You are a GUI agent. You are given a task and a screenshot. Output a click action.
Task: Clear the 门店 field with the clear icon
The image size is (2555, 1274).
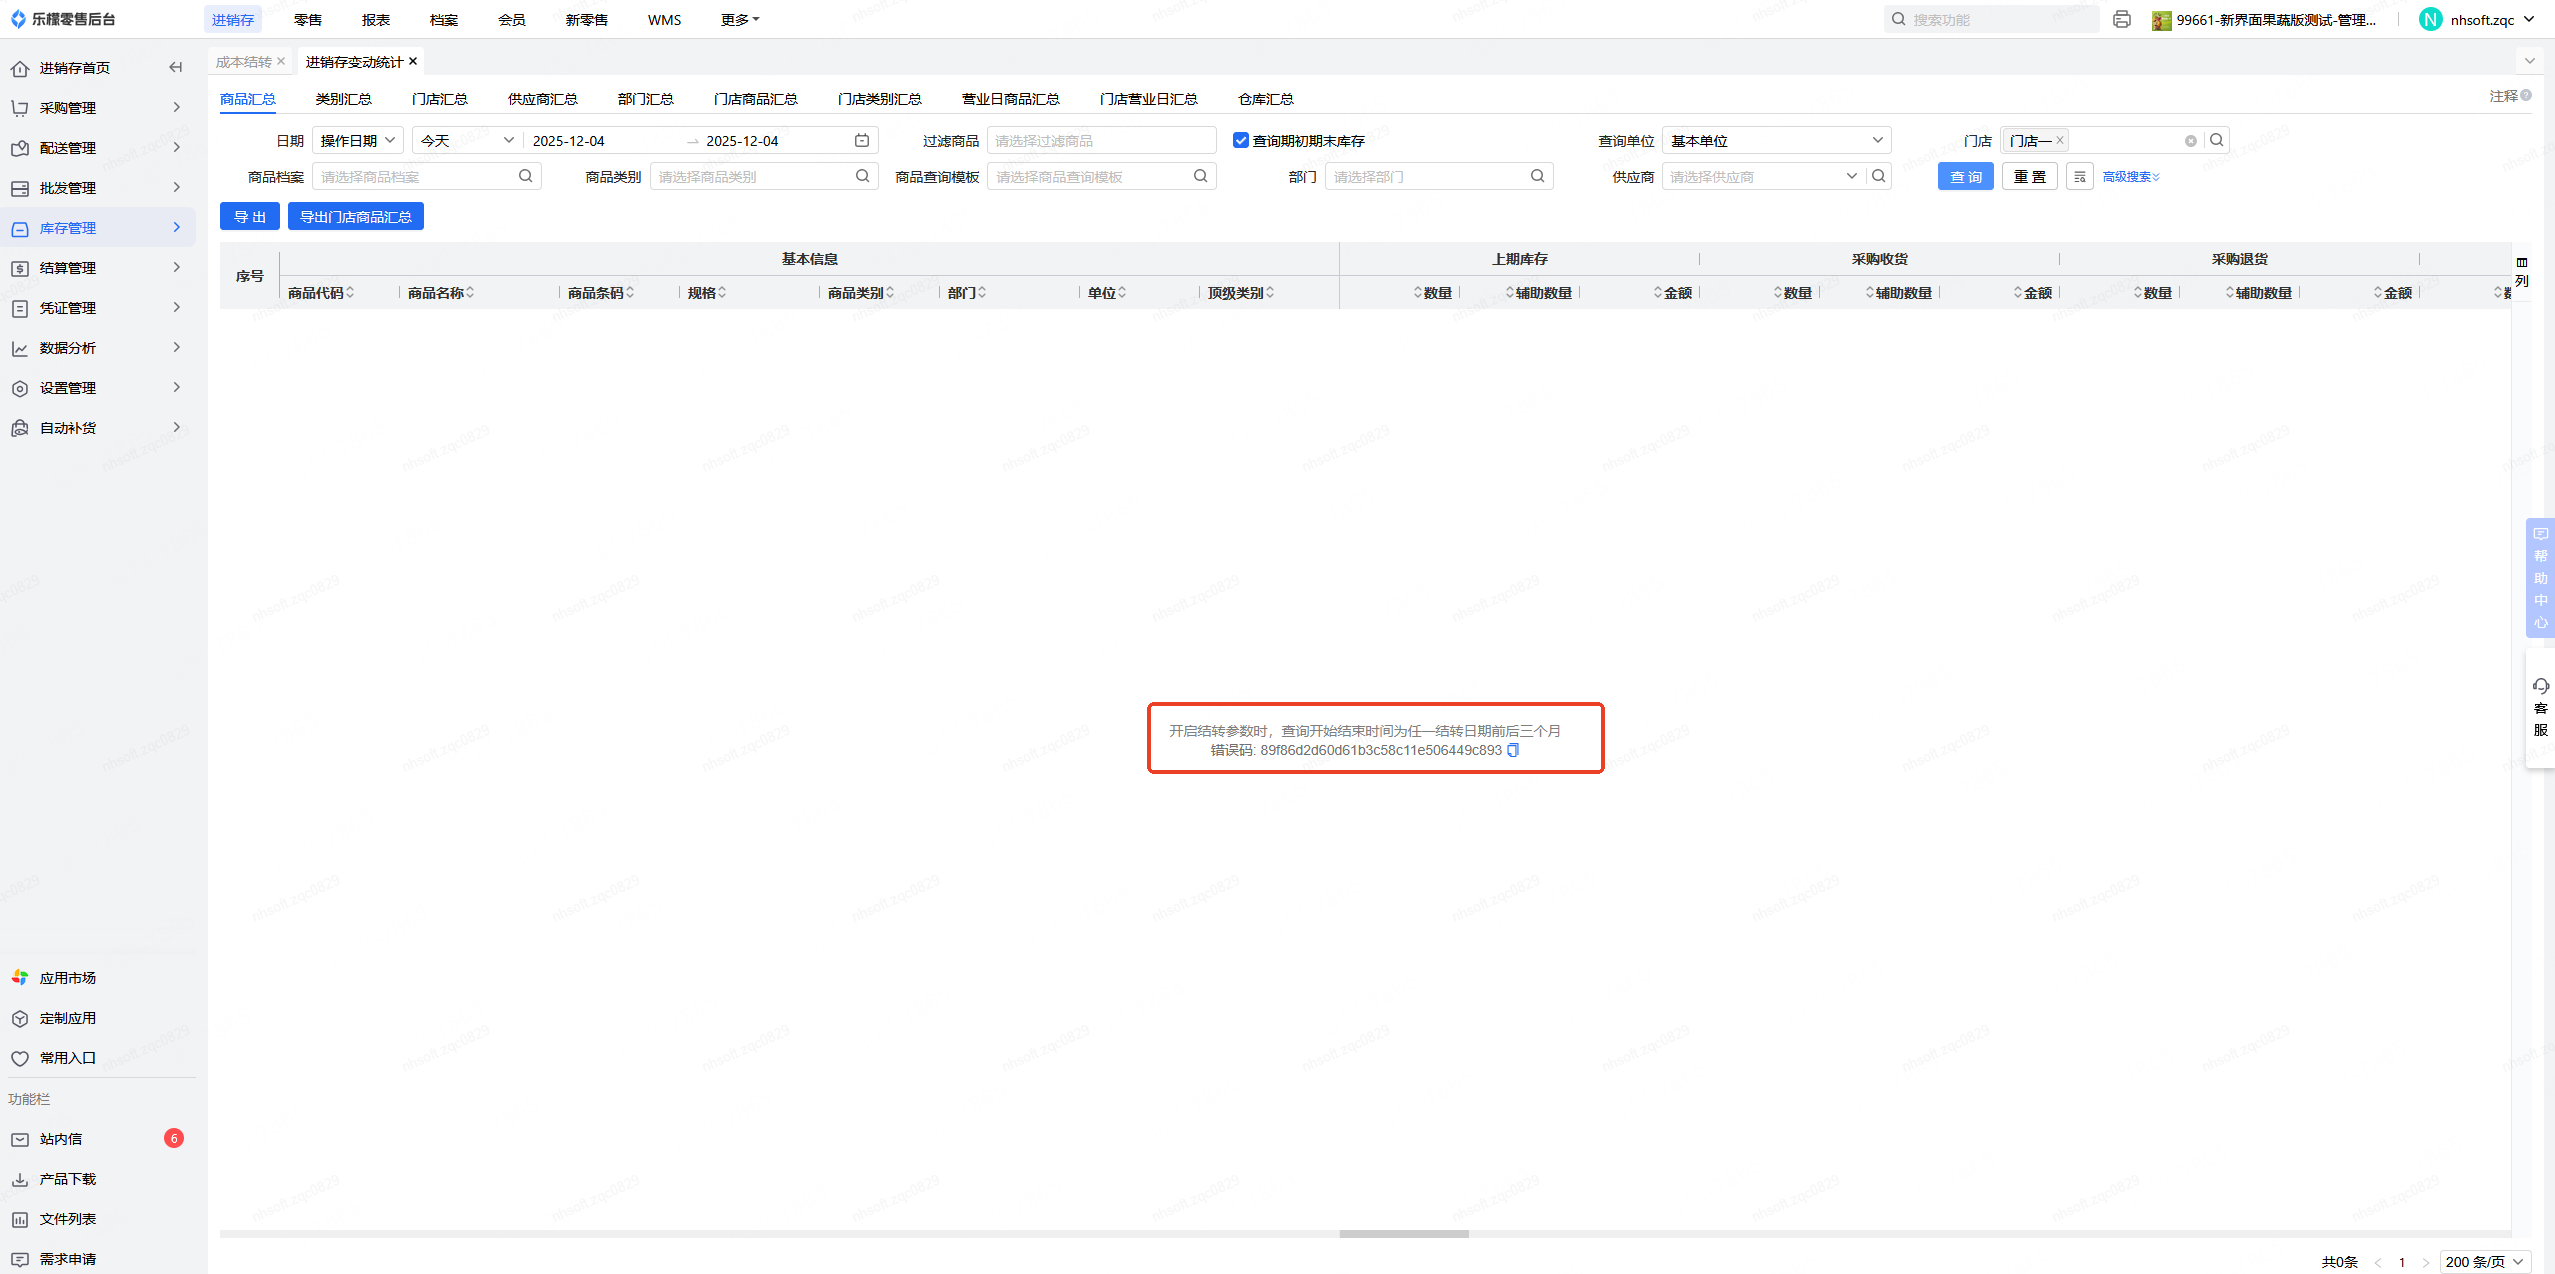coord(2190,141)
